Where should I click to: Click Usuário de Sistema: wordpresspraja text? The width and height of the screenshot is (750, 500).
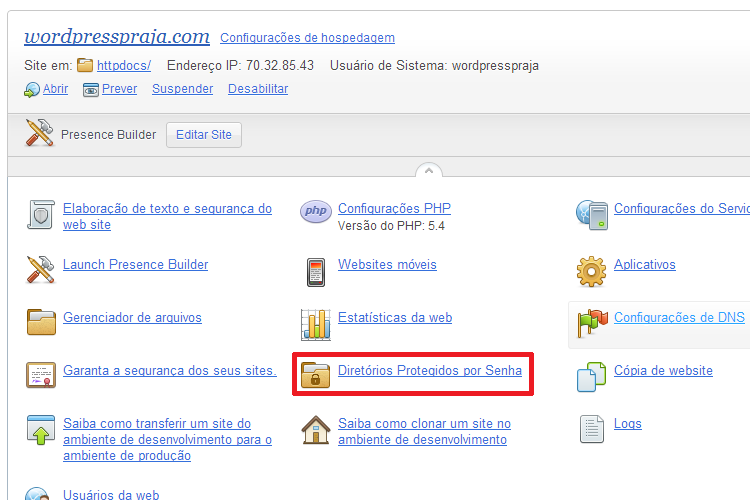434,66
